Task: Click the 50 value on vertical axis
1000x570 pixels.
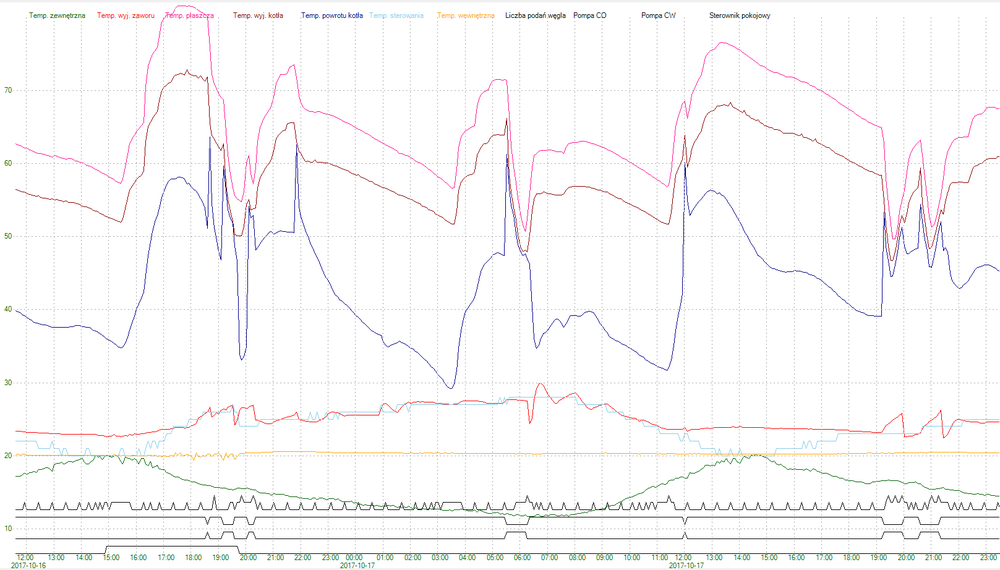Action: 8,237
